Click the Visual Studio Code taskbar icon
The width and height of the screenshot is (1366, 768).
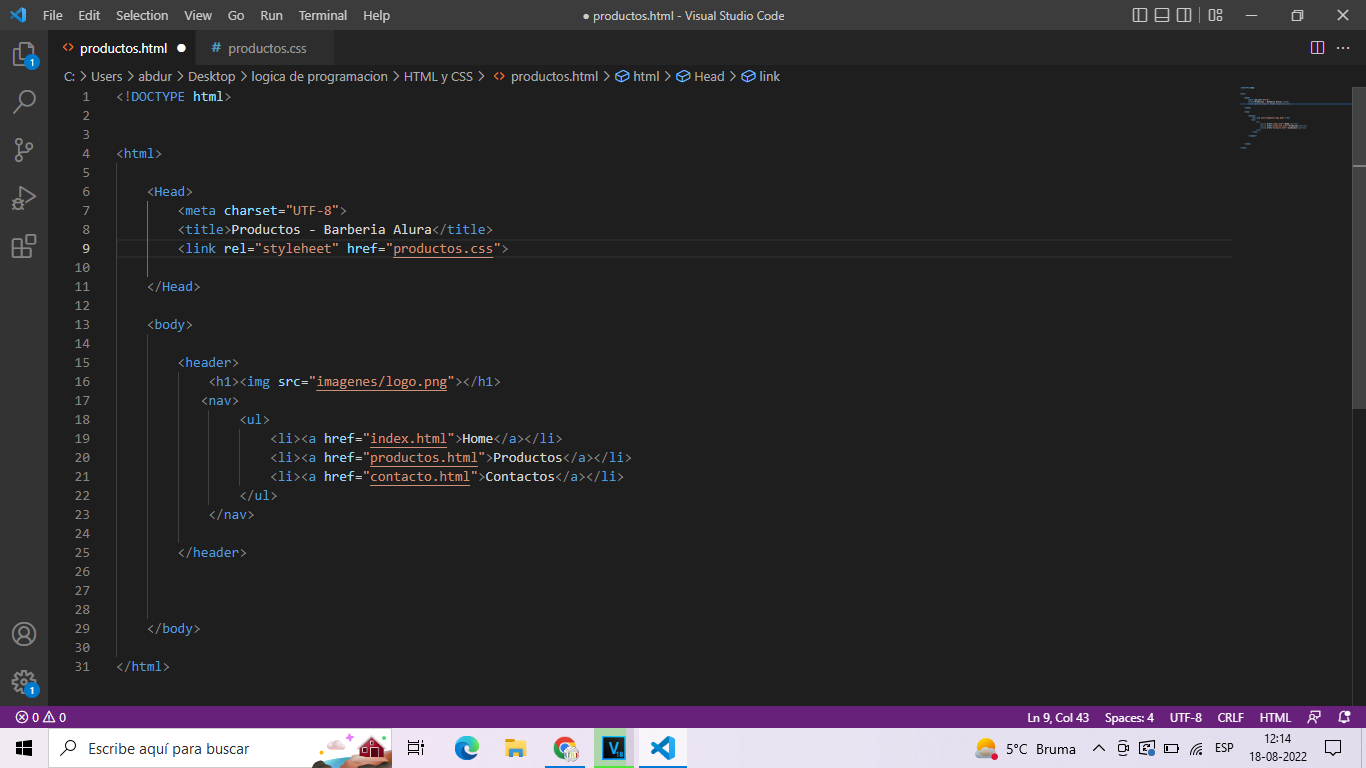point(663,748)
